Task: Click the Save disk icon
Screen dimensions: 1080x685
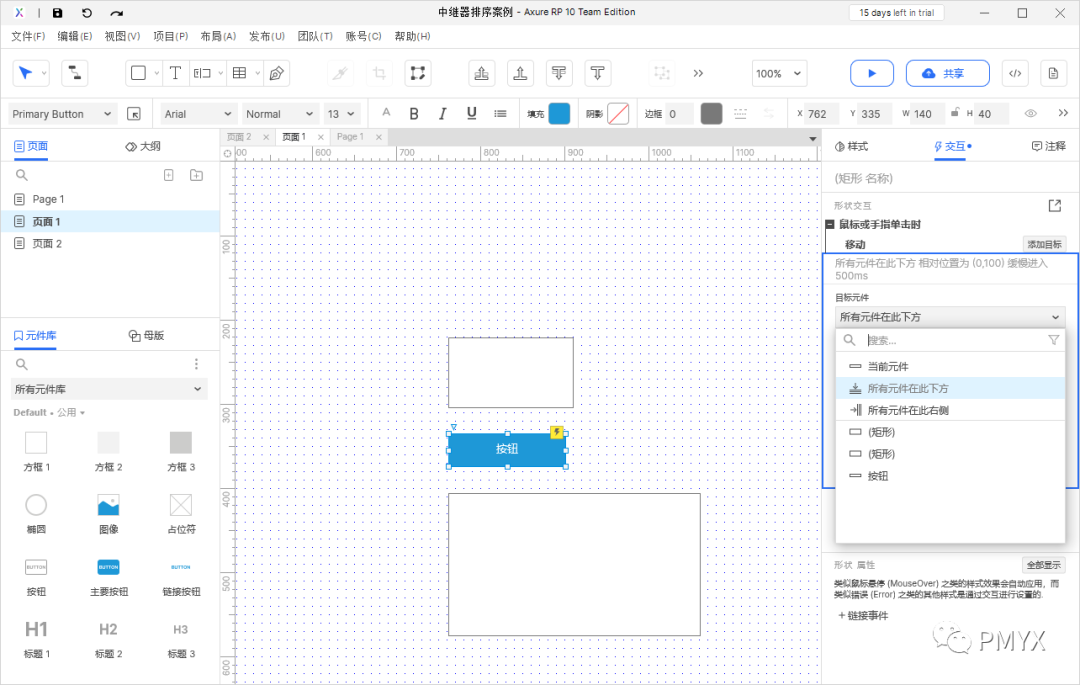Action: (57, 13)
